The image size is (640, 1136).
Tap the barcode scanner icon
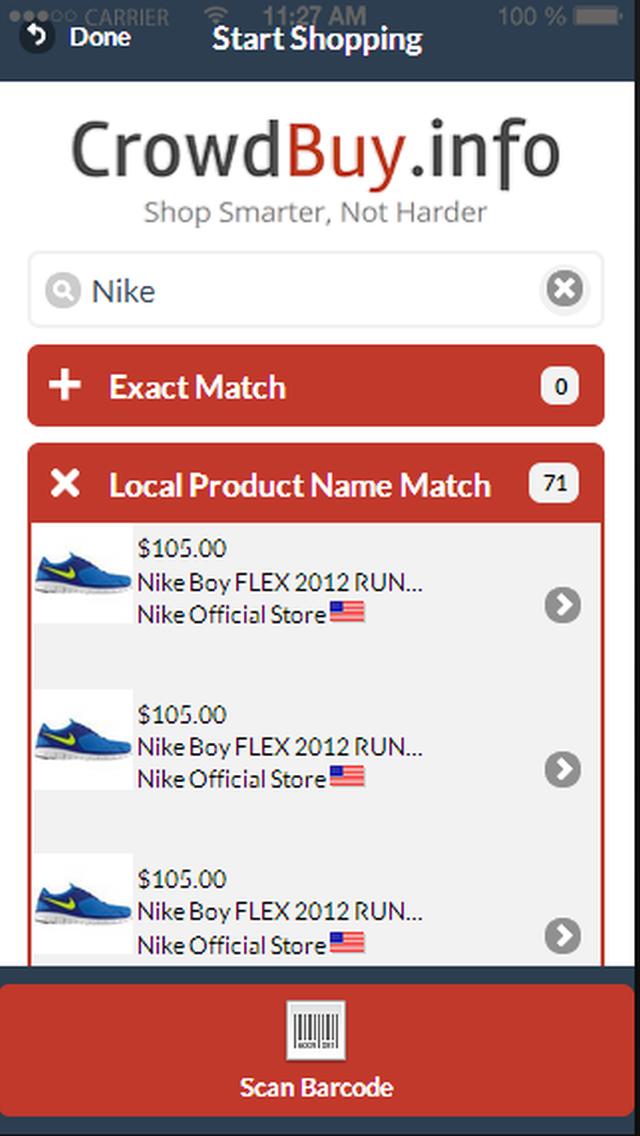click(316, 1030)
